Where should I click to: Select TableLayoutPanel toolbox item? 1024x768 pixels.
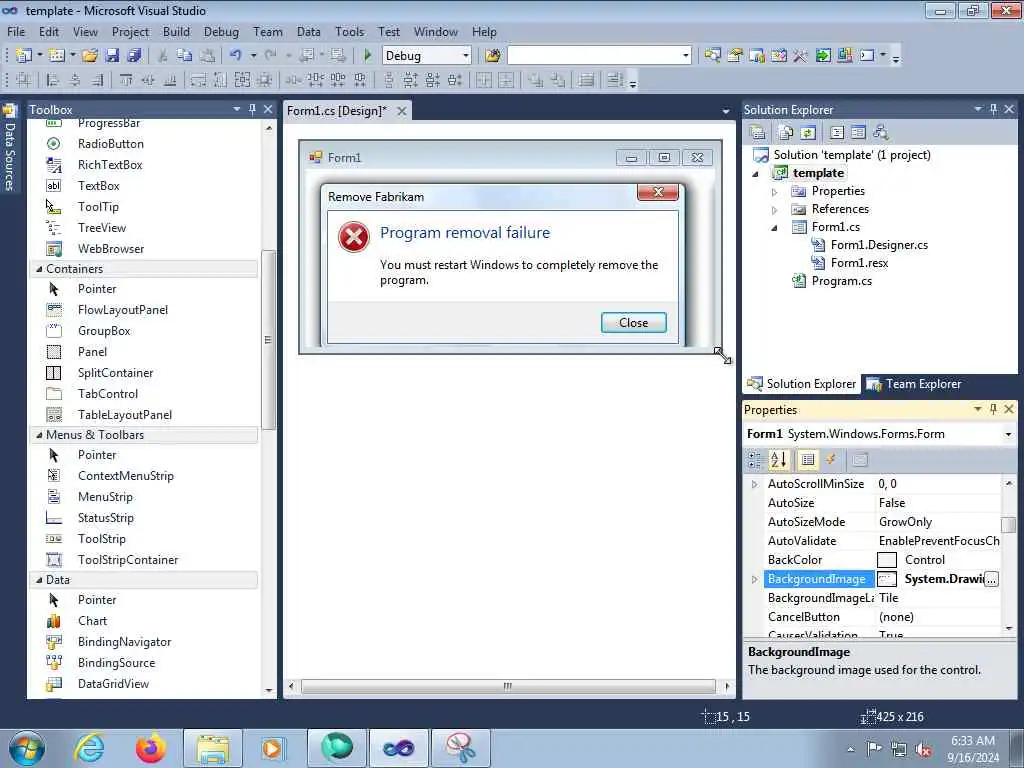125,414
